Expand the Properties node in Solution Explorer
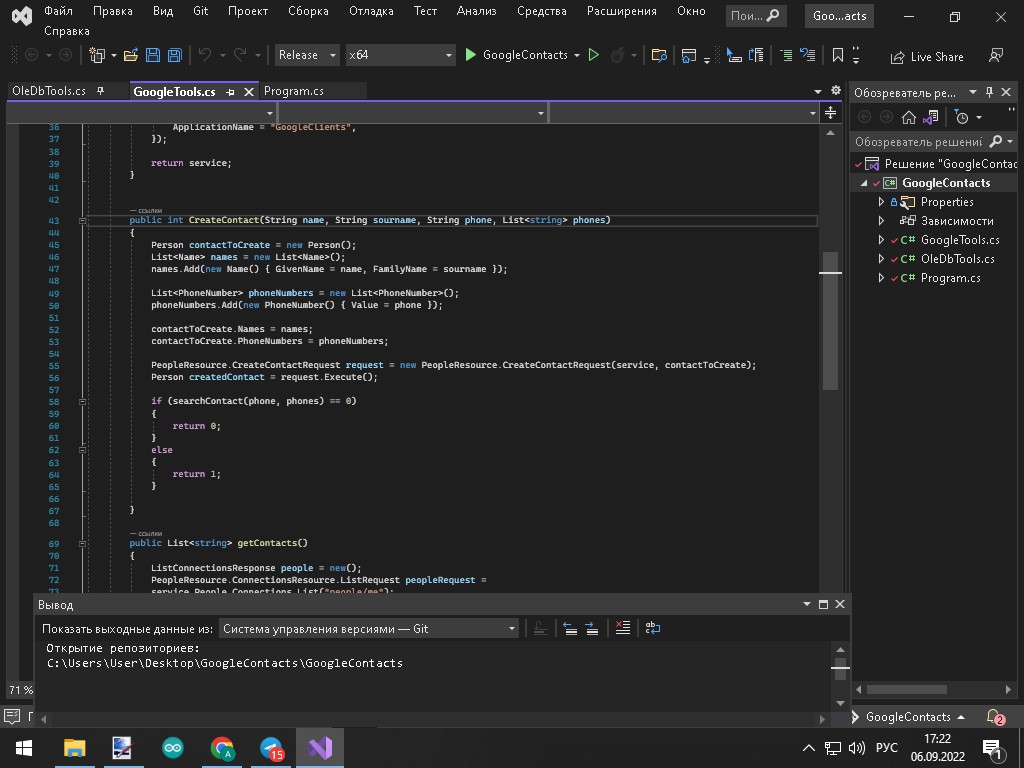 point(881,202)
